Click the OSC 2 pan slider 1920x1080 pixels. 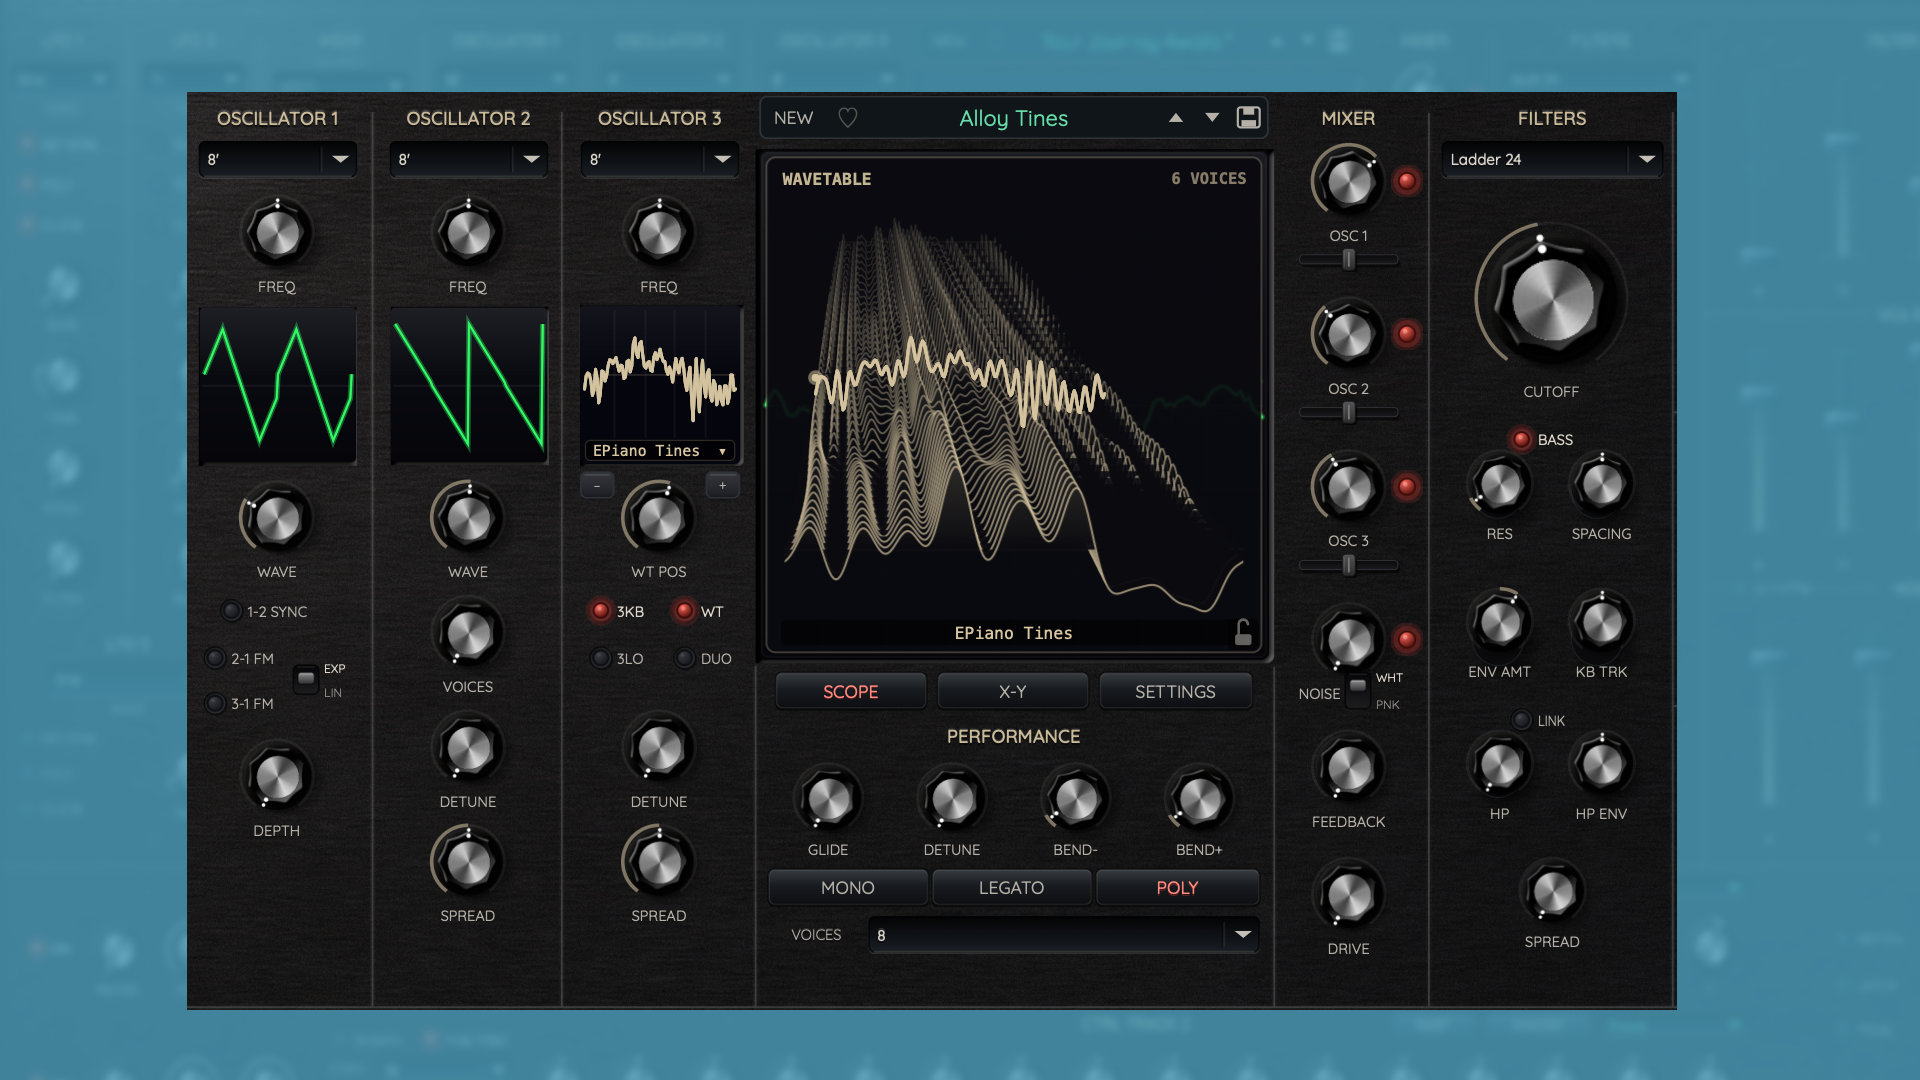(x=1349, y=412)
